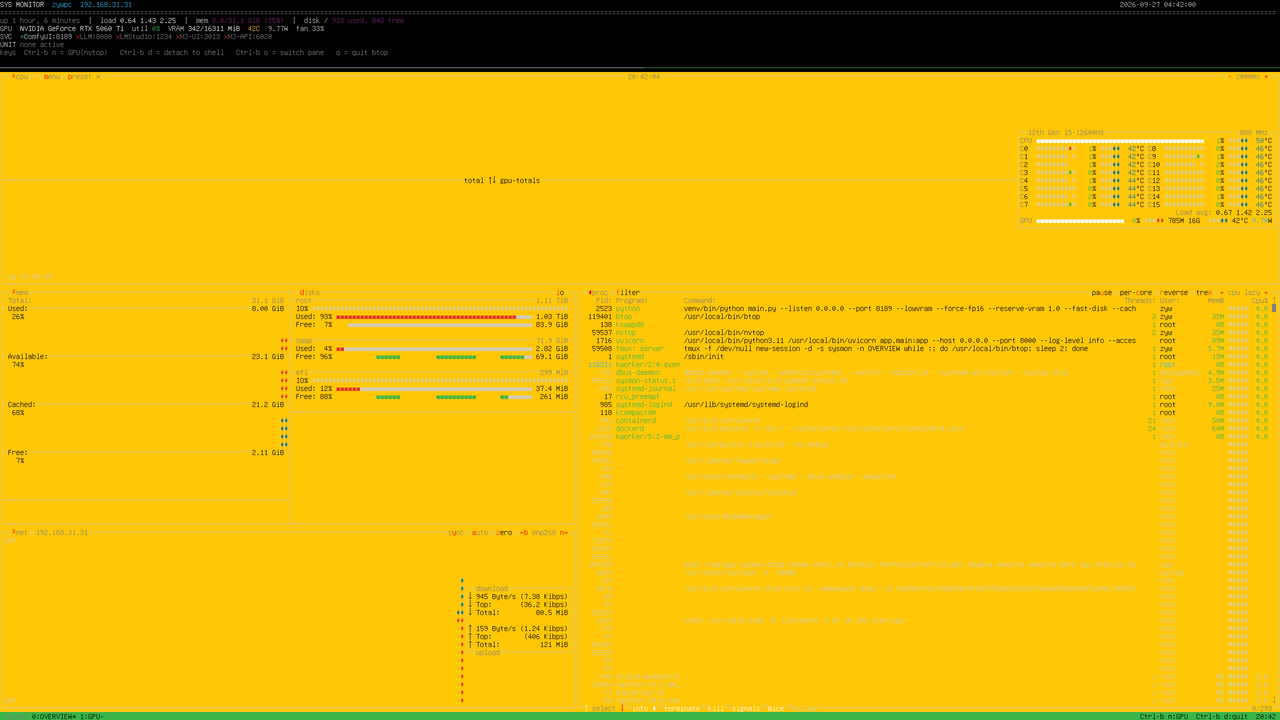Image resolution: width=1280 pixels, height=720 pixels.
Task: Click the total / gpu-totals graph selector
Action: [502, 181]
